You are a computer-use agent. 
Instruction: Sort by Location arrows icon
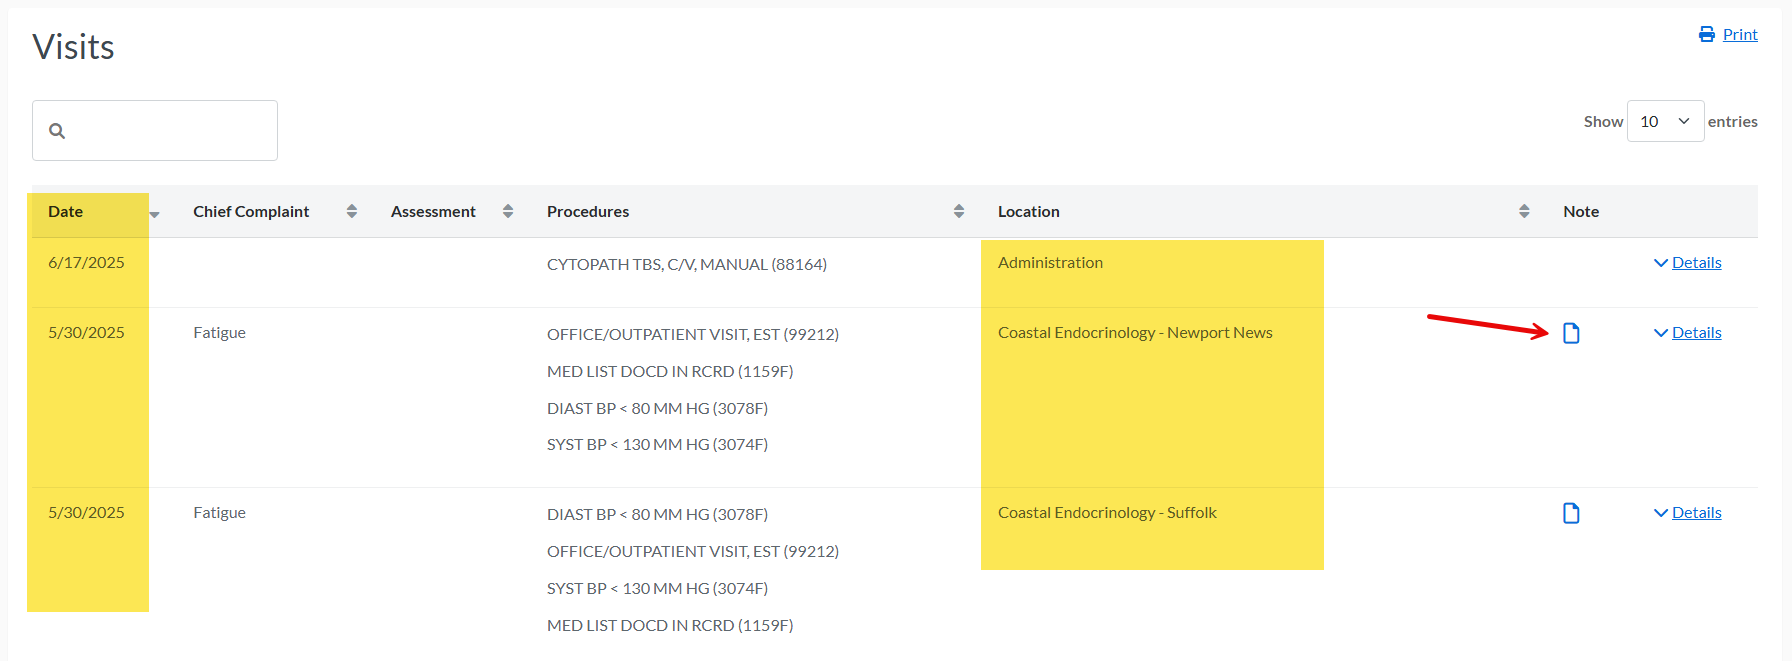(1524, 211)
